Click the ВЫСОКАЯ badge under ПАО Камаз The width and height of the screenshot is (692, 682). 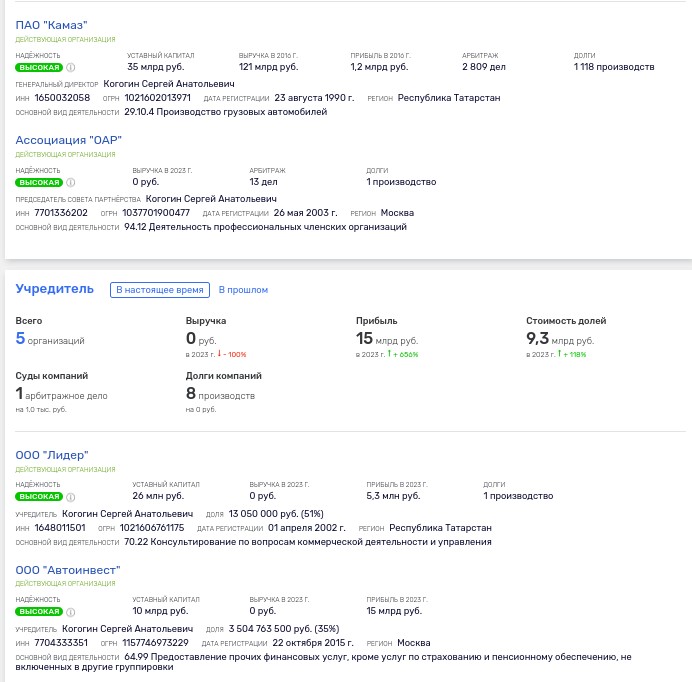(39, 68)
